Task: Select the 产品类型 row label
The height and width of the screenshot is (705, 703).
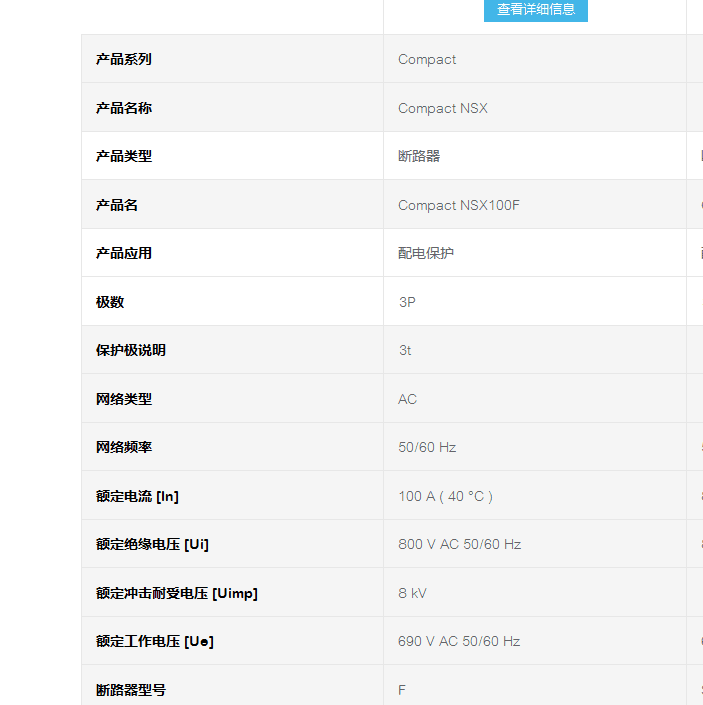Action: [124, 156]
